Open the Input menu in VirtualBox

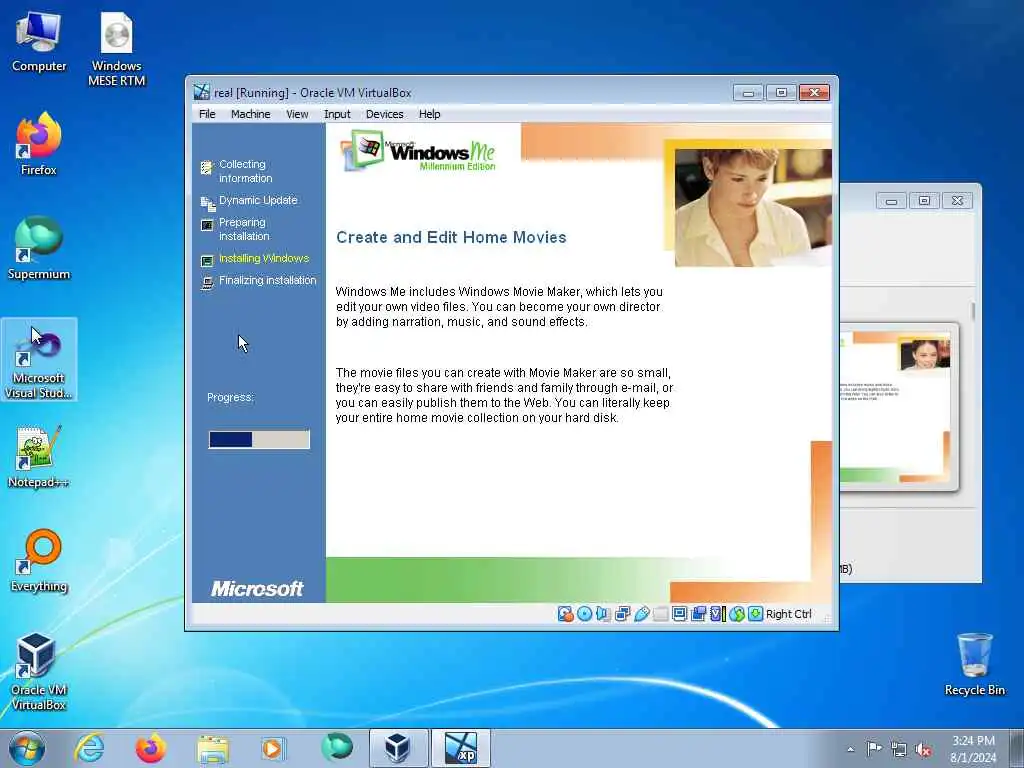(337, 114)
